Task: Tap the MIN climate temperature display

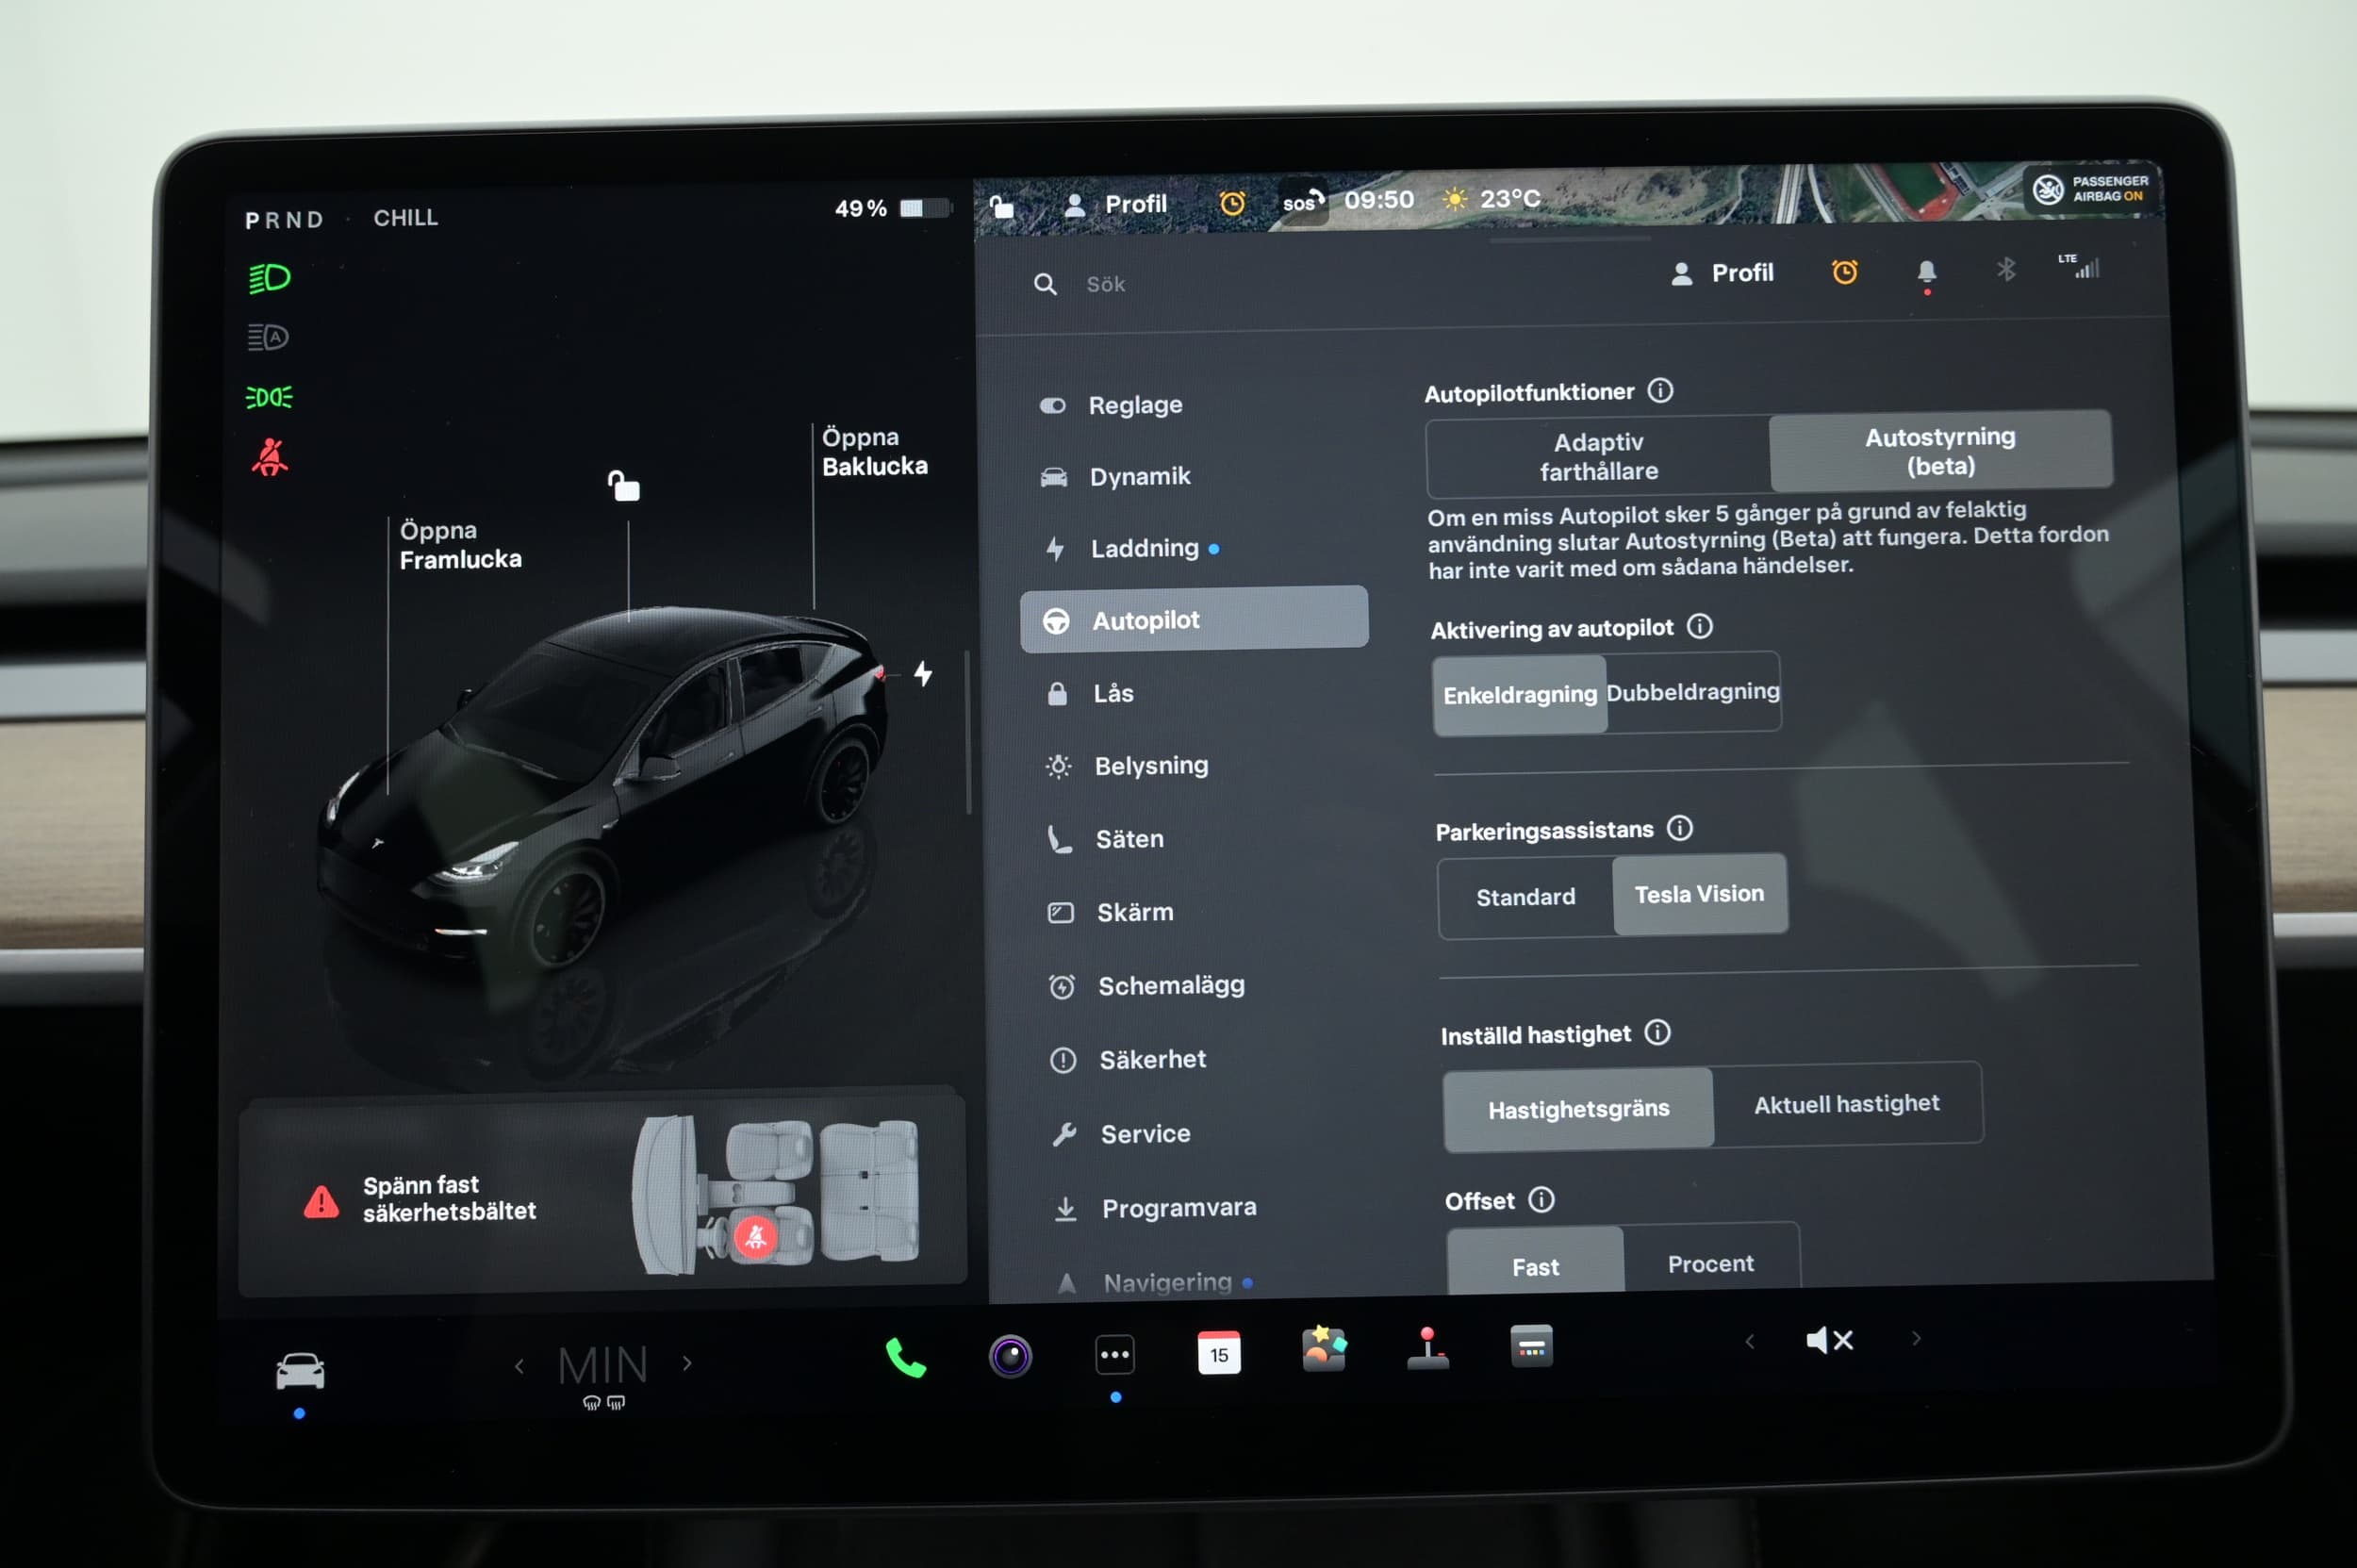Action: coord(603,1365)
